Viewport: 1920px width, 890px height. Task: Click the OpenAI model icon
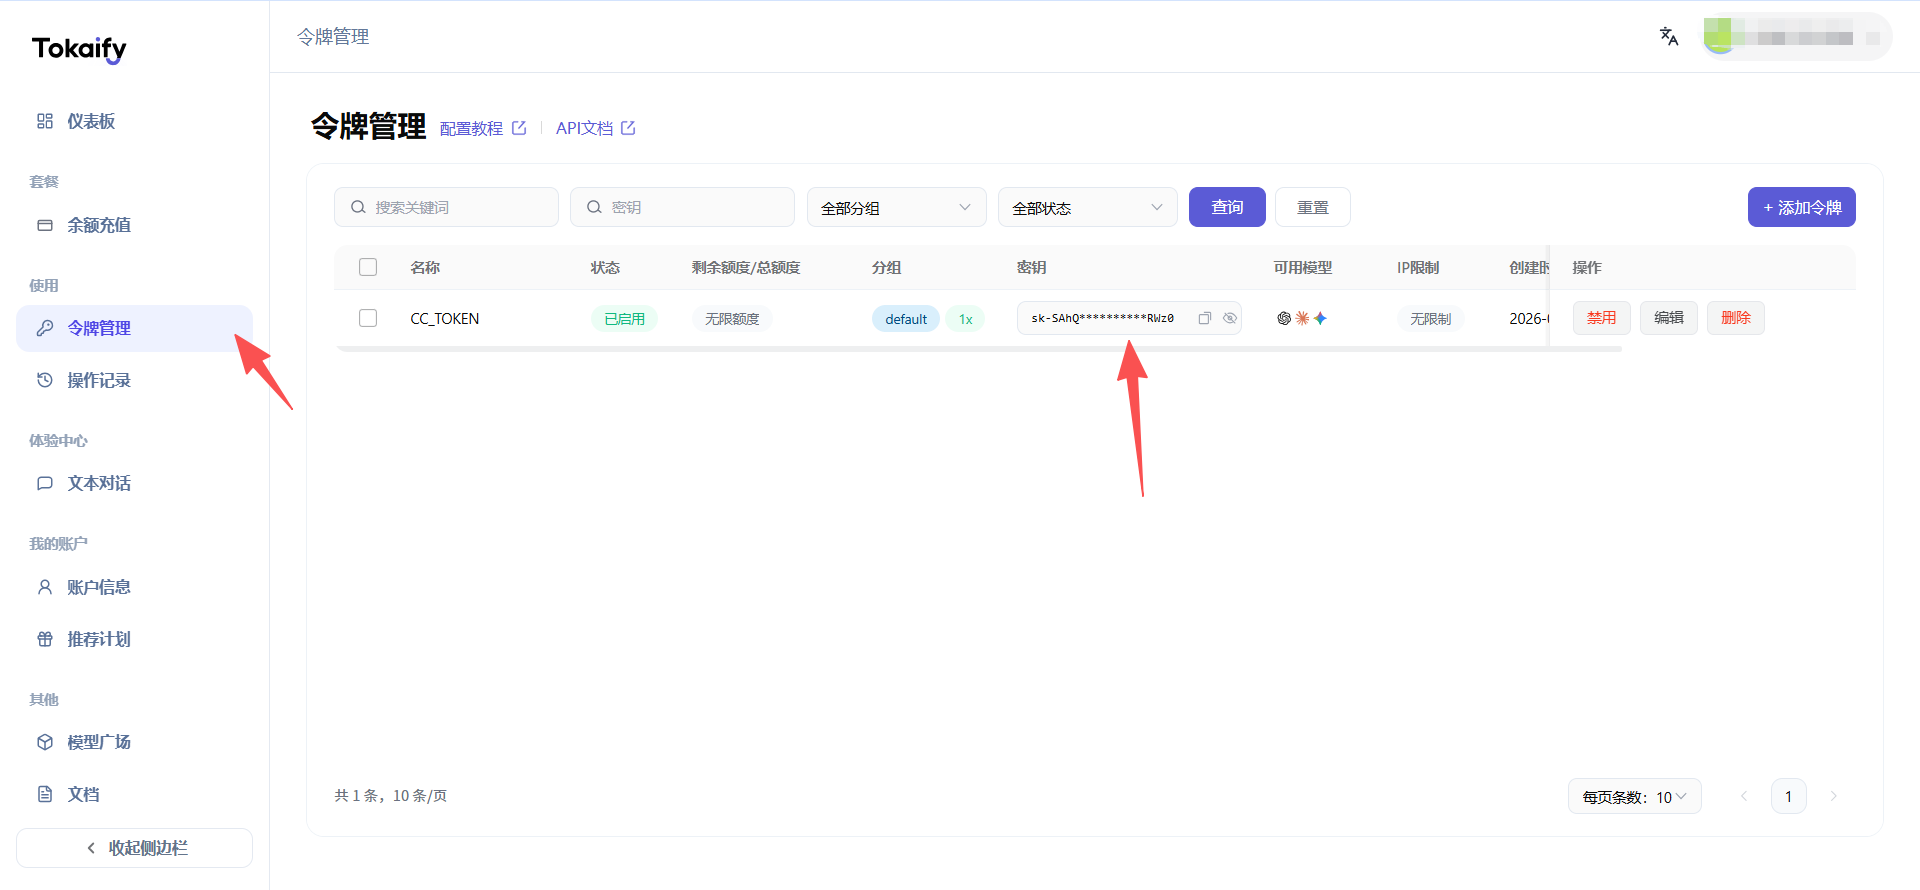point(1284,318)
